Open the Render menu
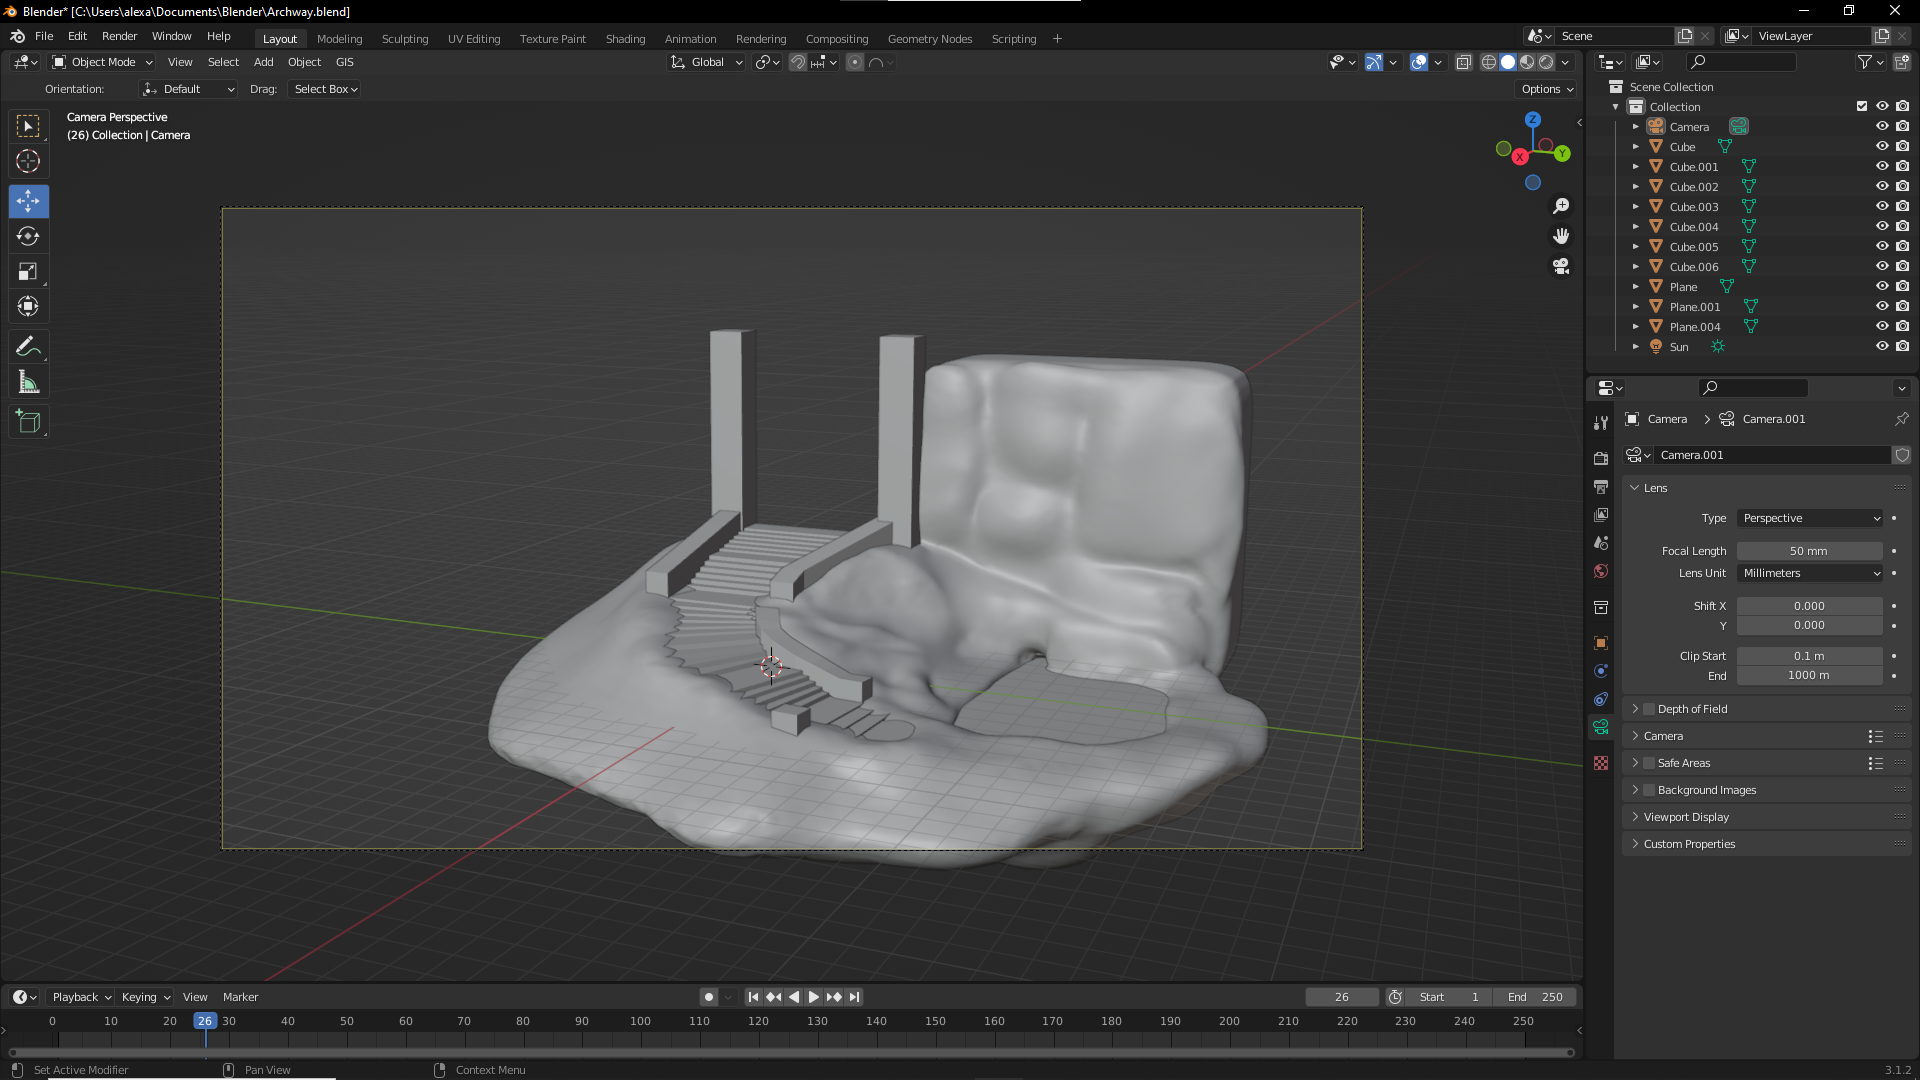1920x1080 pixels. (119, 36)
